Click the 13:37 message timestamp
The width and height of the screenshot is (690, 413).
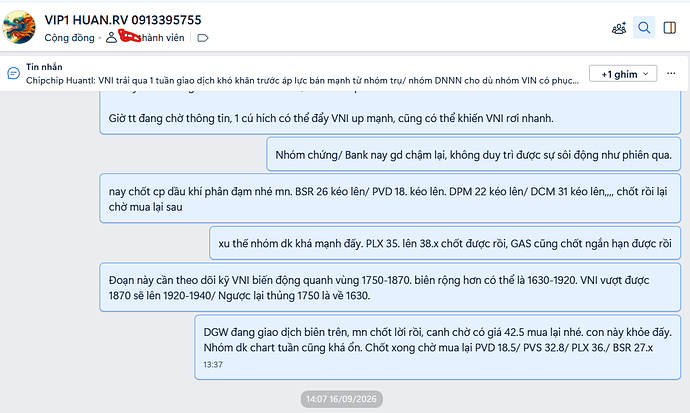(x=213, y=365)
